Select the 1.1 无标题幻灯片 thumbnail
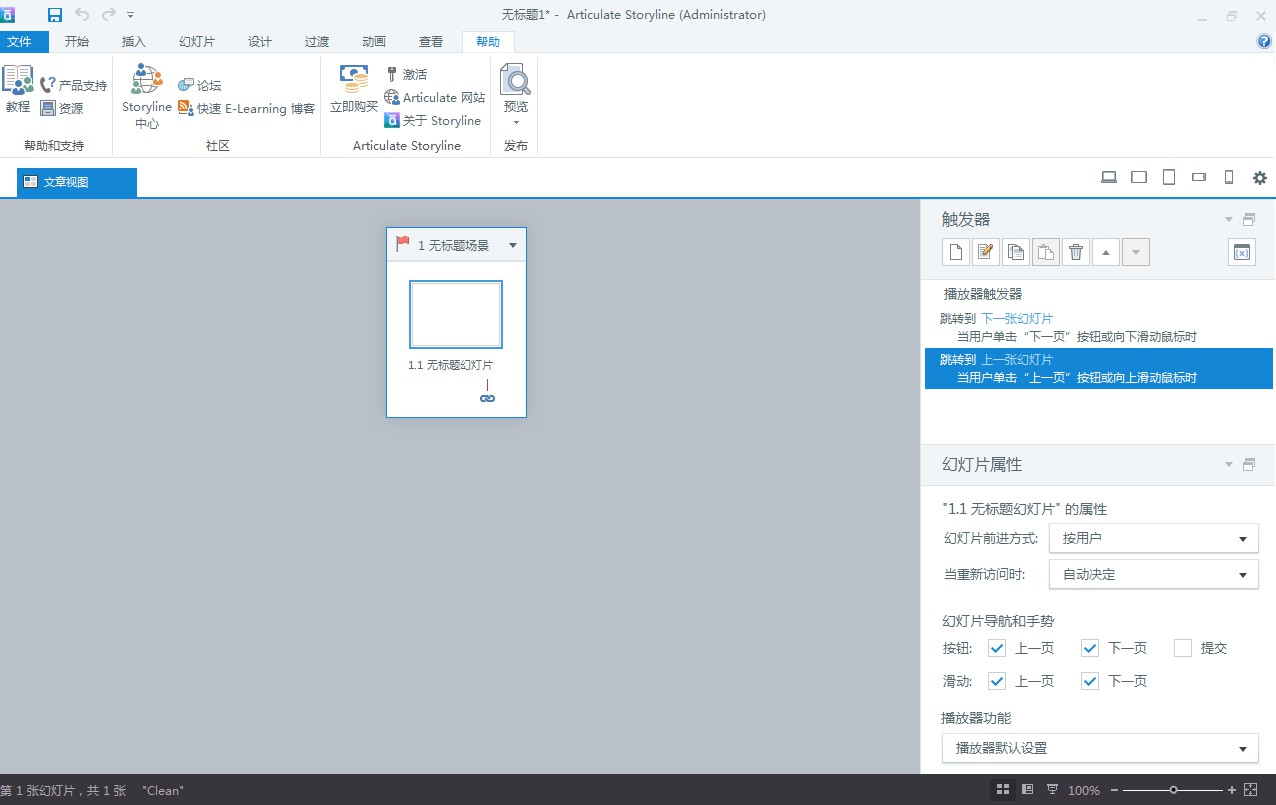The width and height of the screenshot is (1276, 805). click(x=456, y=314)
